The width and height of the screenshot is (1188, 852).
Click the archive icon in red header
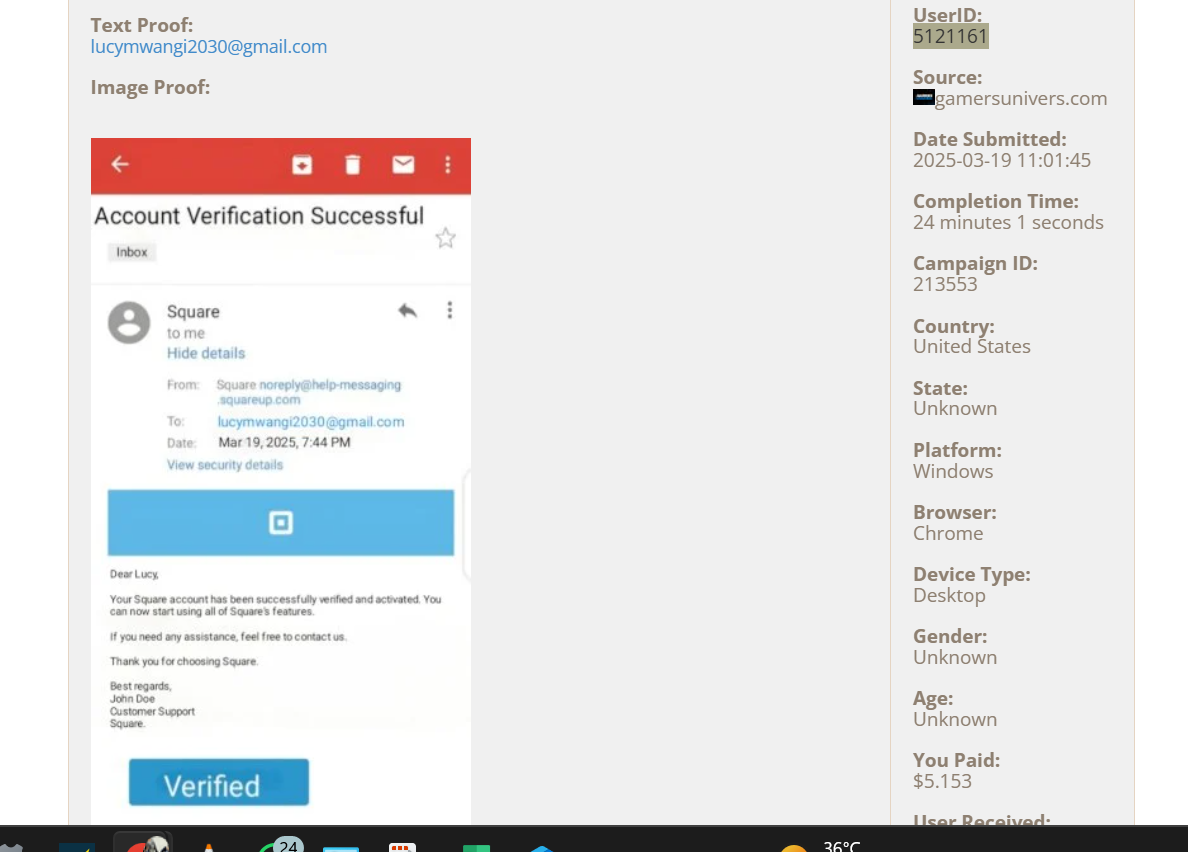[302, 164]
